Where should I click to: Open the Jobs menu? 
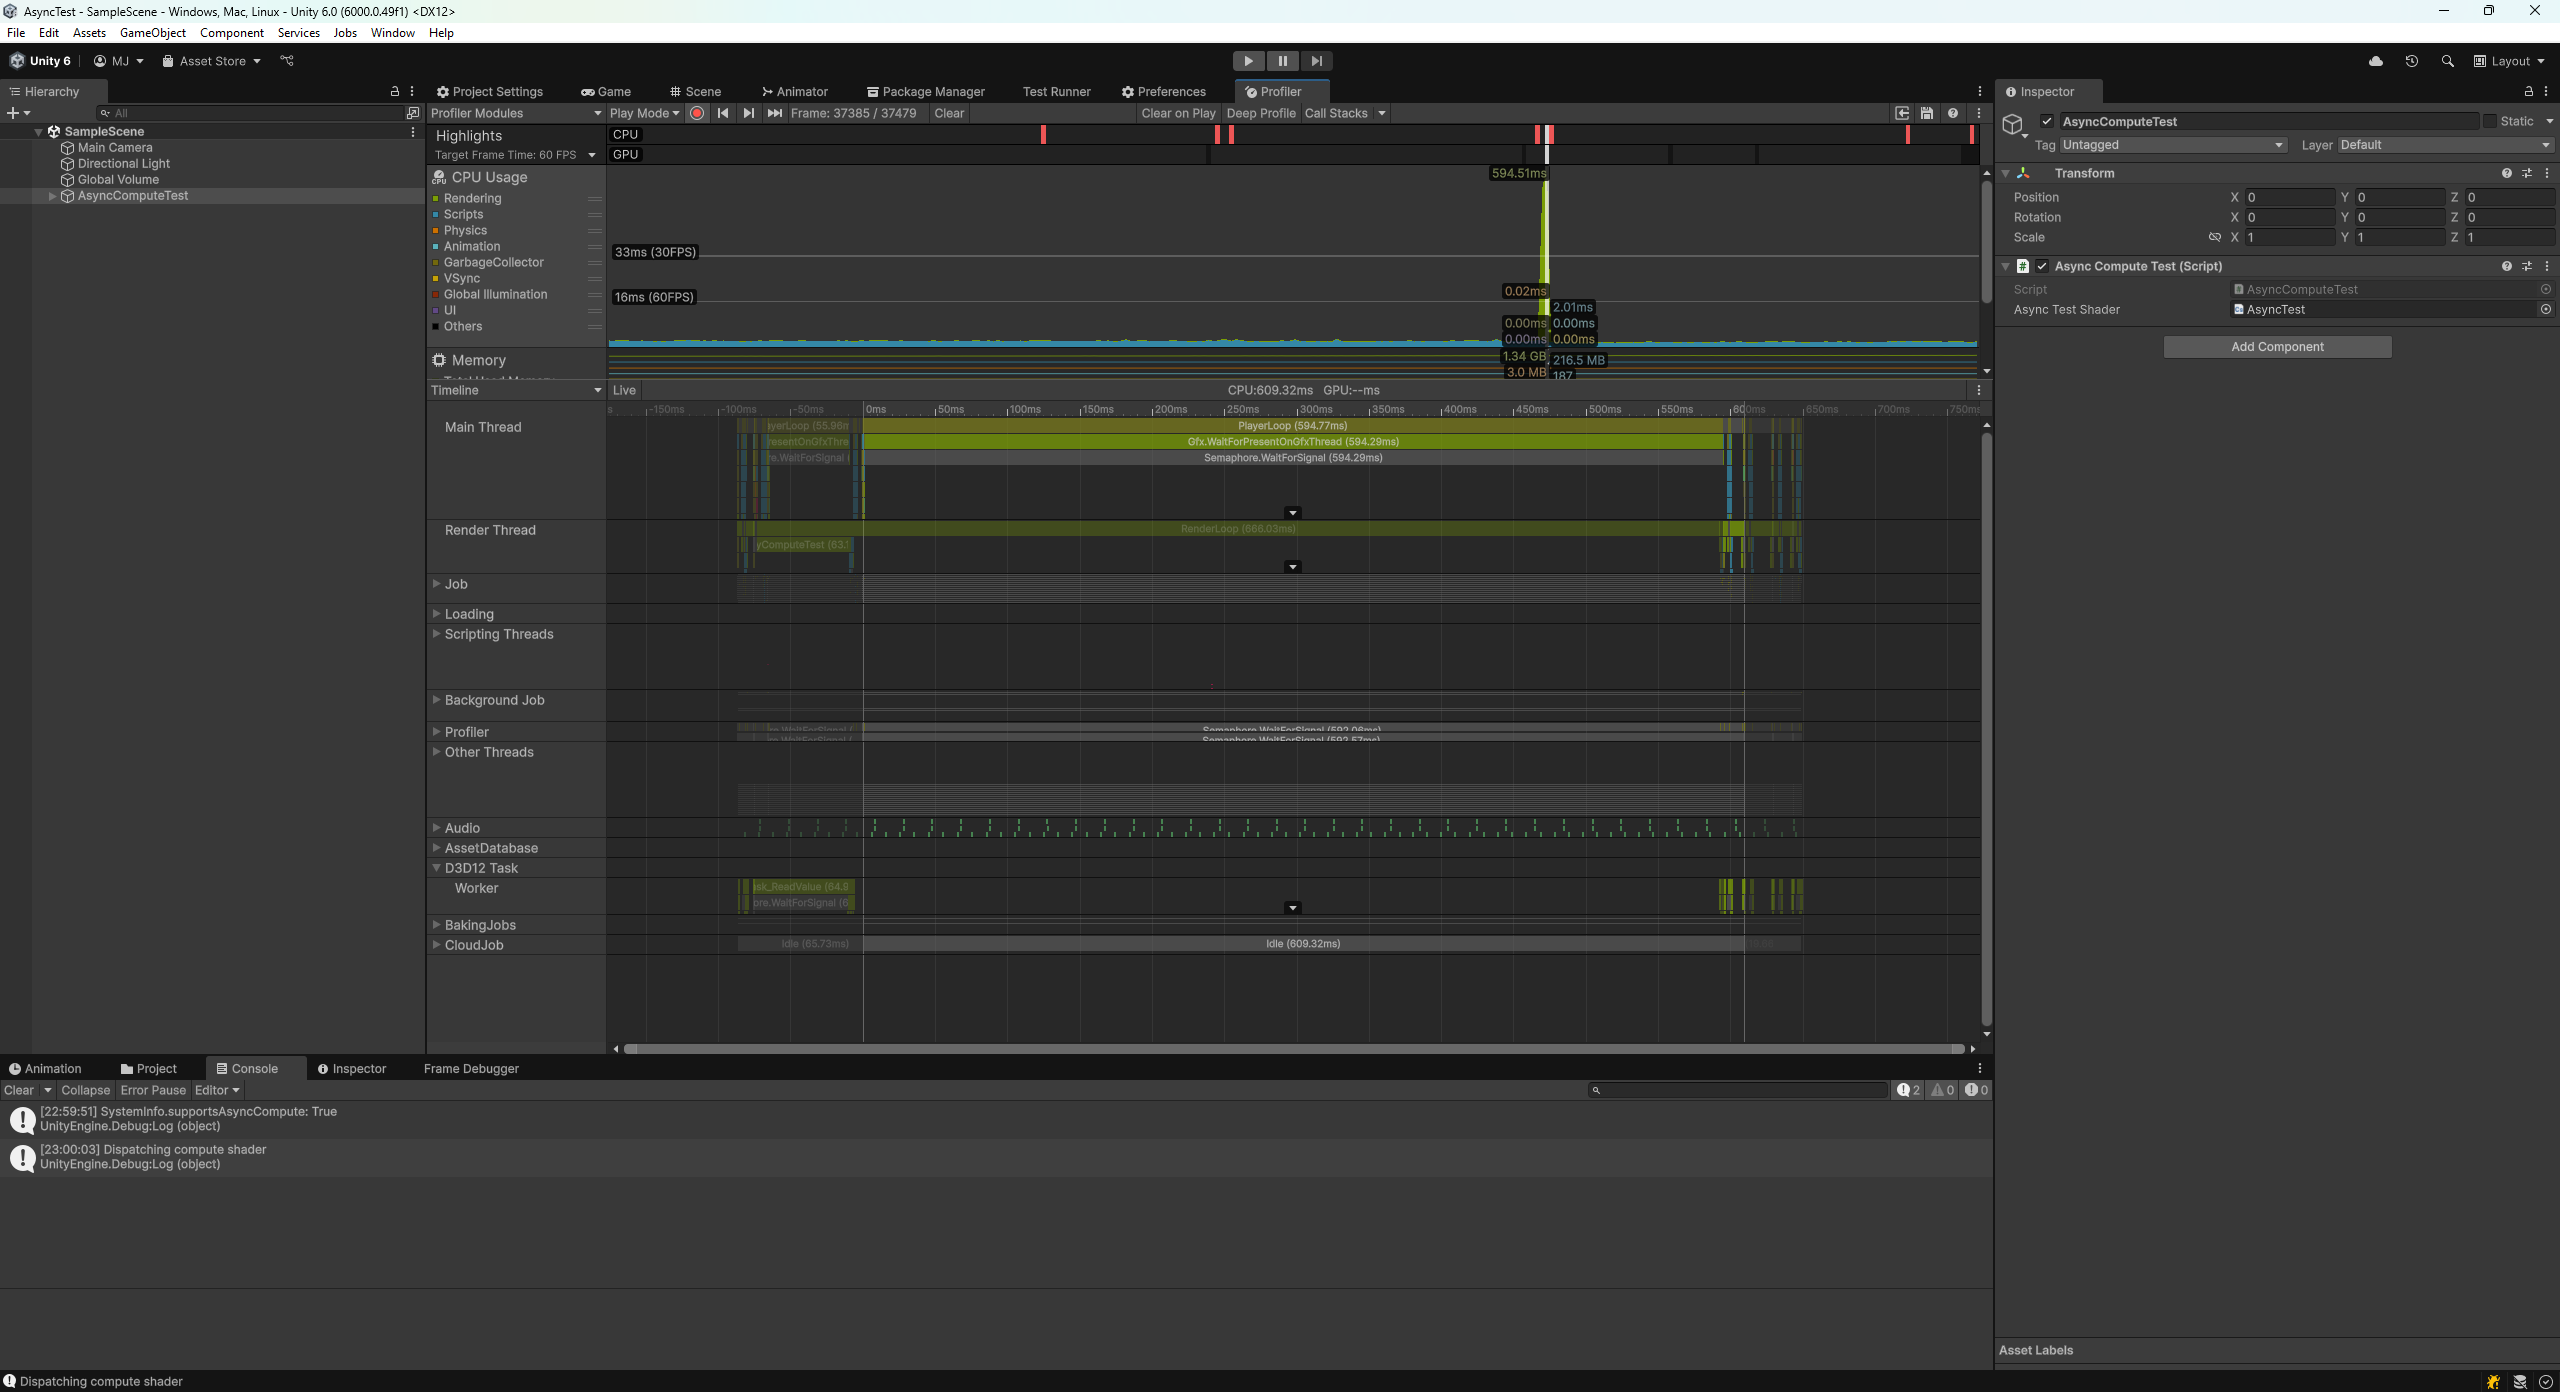(x=345, y=33)
